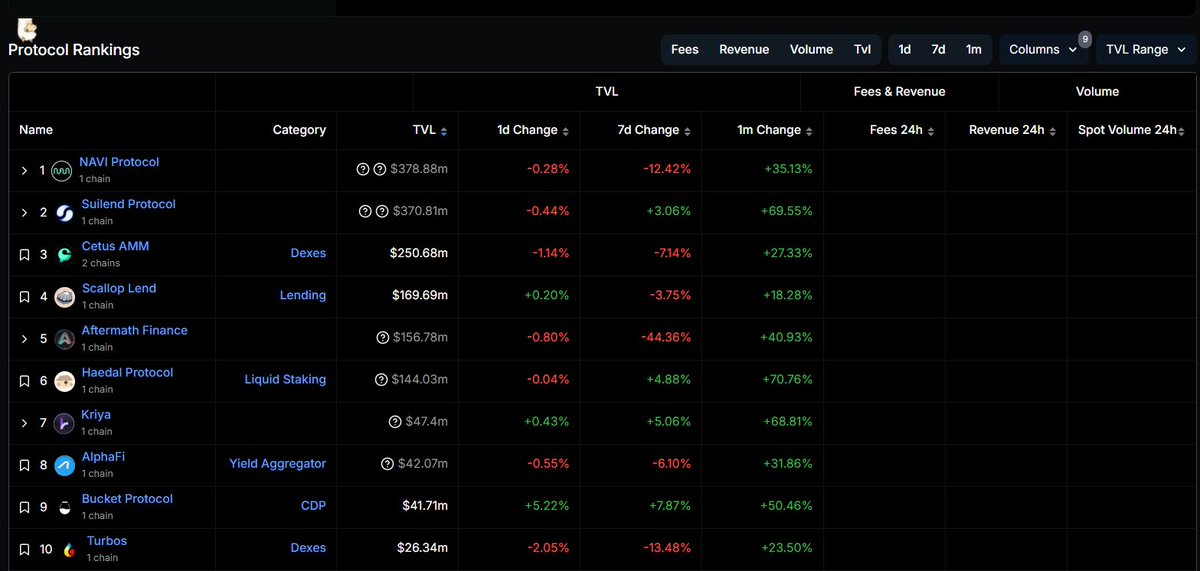Click the Aftermath Finance logo icon

point(64,339)
